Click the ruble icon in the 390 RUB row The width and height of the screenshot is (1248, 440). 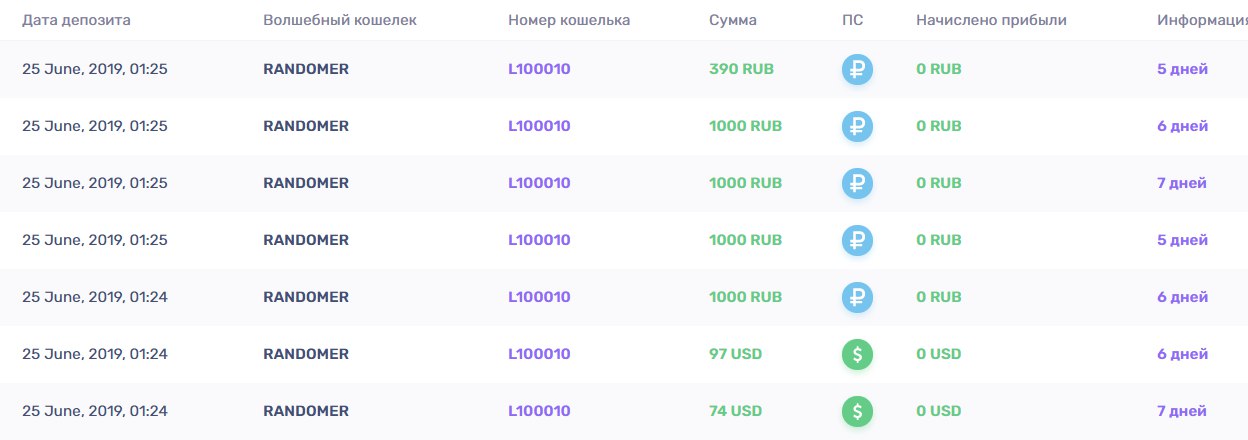coord(857,69)
